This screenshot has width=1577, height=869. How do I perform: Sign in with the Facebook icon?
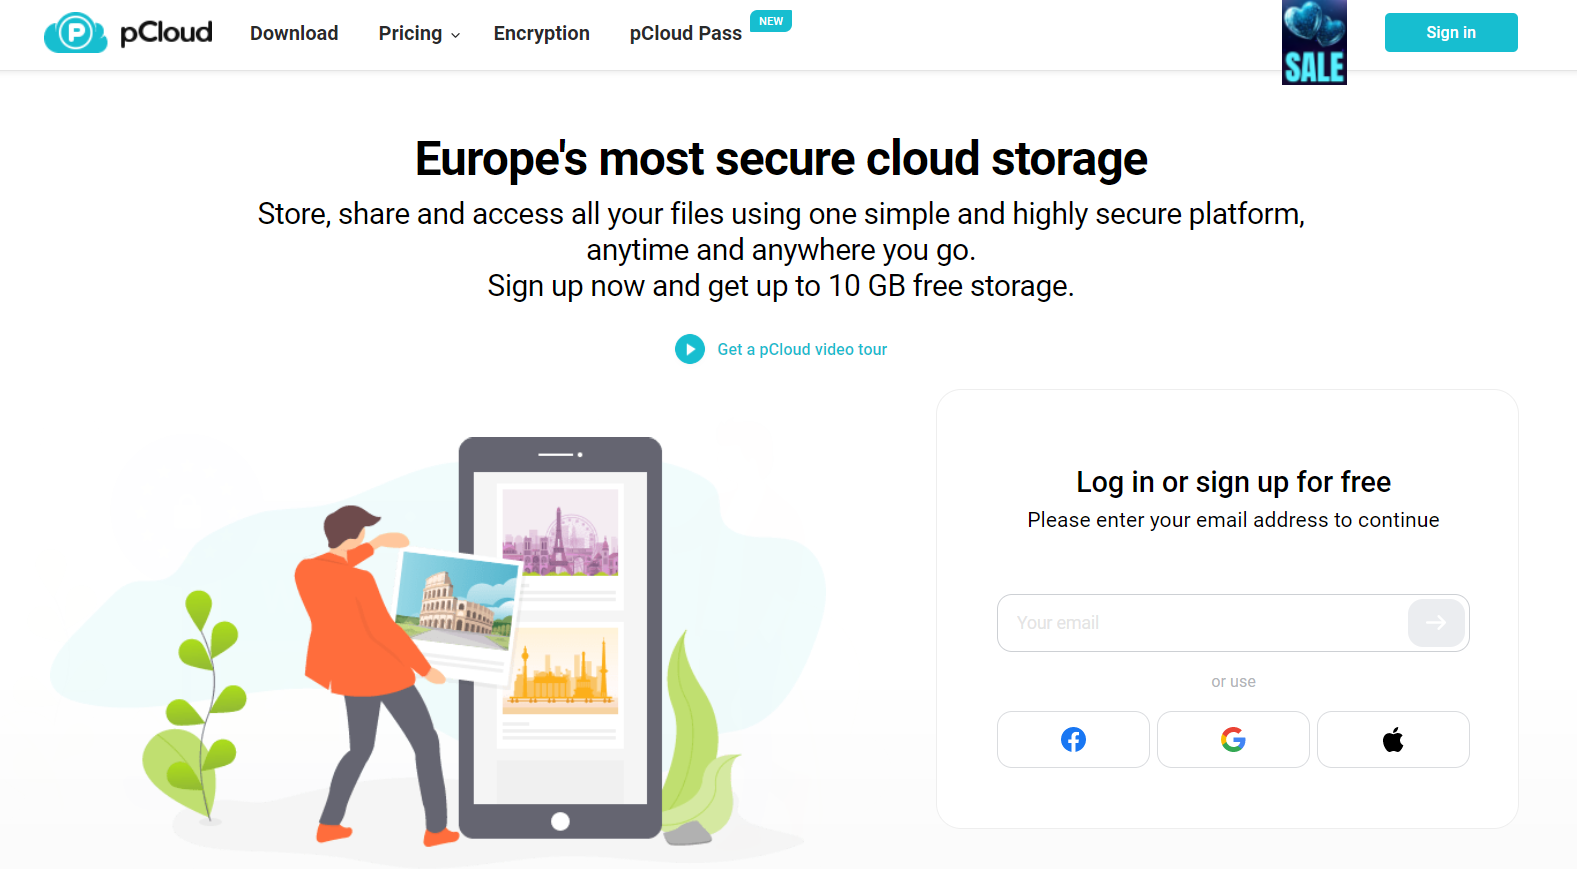pos(1073,740)
